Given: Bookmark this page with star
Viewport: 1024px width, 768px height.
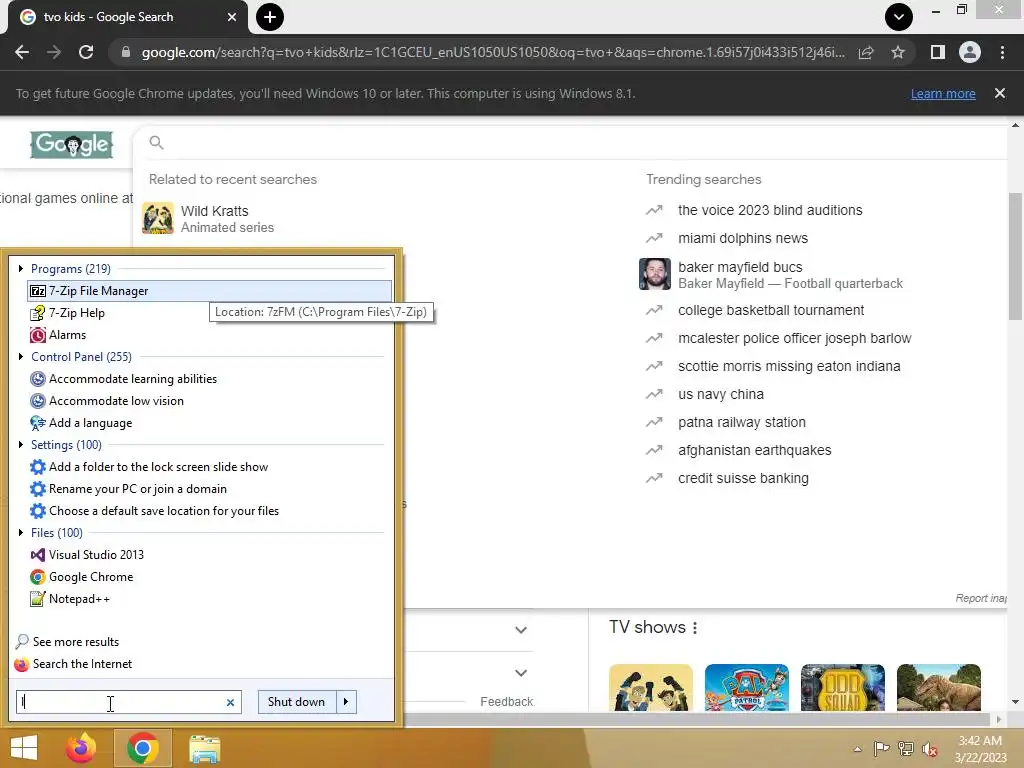Looking at the screenshot, I should coord(898,52).
